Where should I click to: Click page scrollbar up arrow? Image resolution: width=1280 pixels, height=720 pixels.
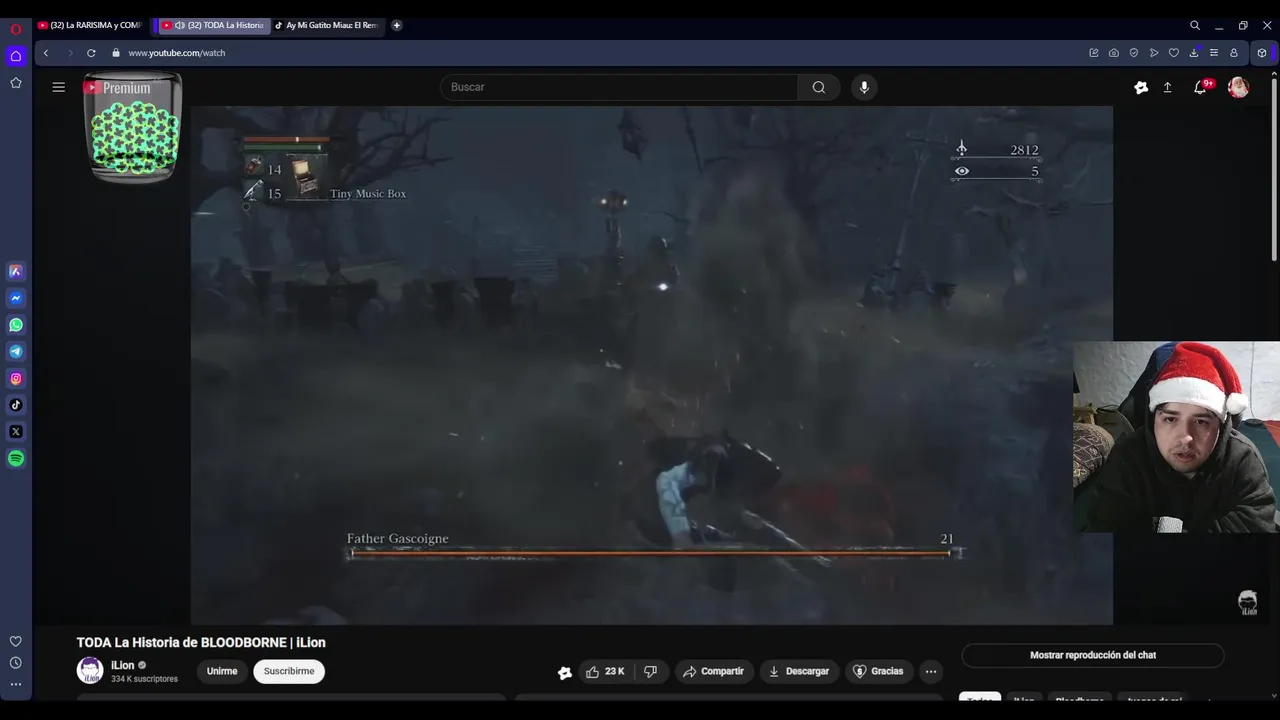(1274, 75)
